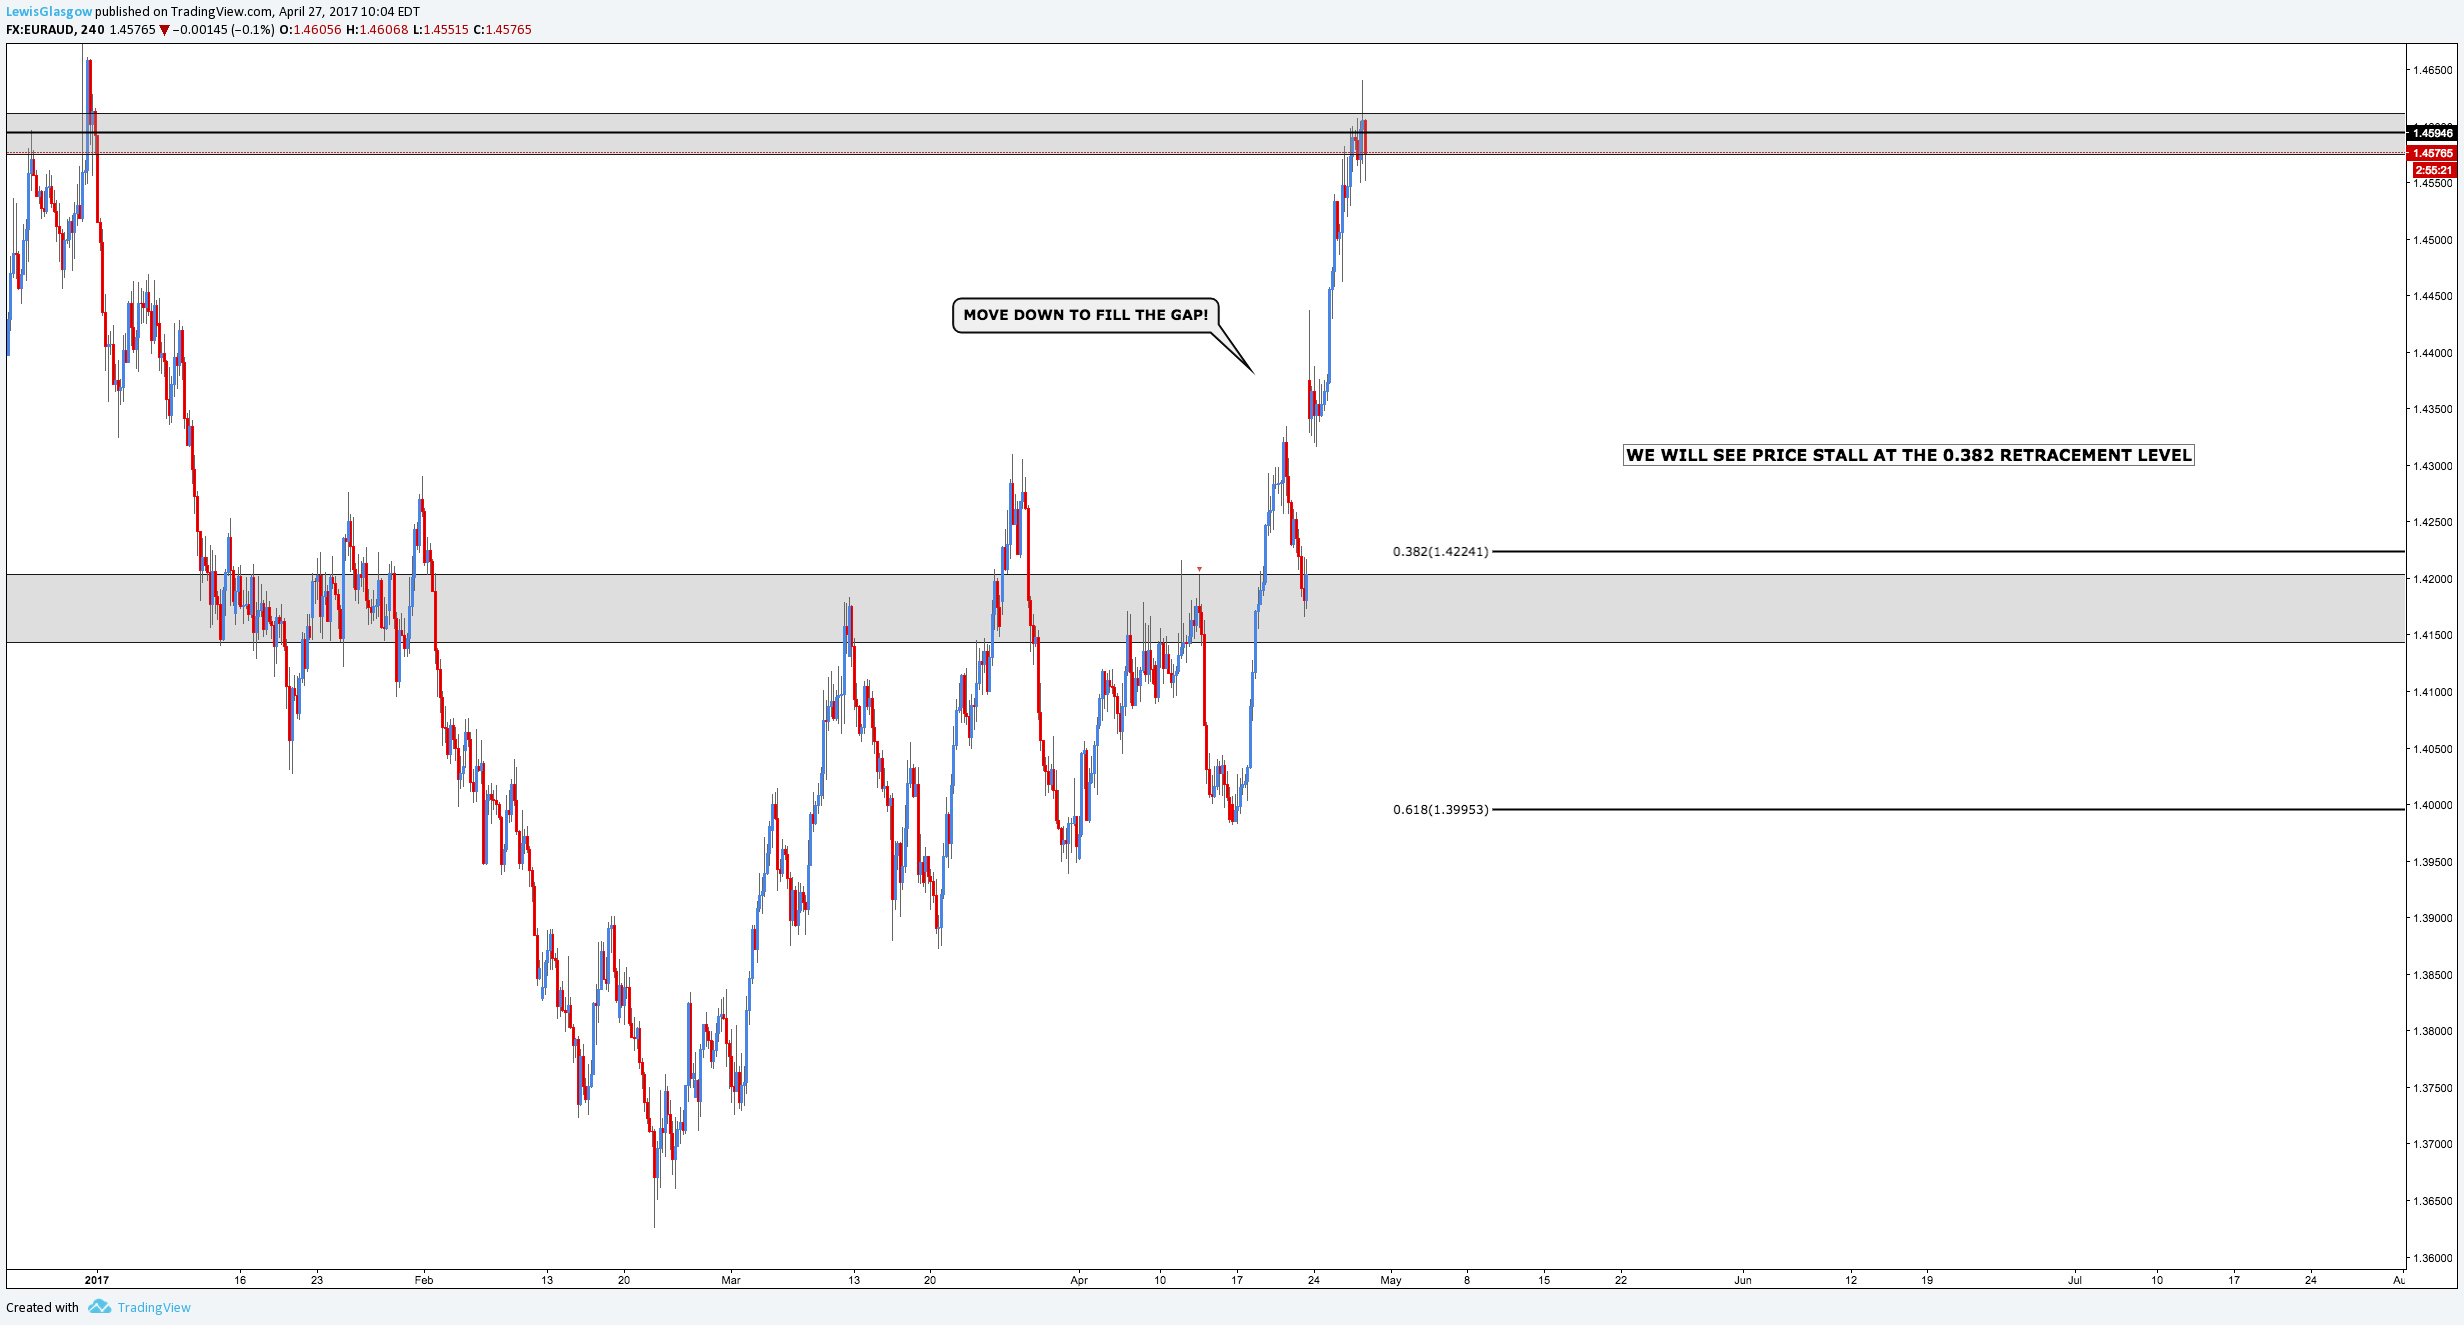Select the 'MOVE DOWN TO FILL THE GAP!' callout
Viewport: 2464px width, 1325px height.
click(x=1086, y=315)
